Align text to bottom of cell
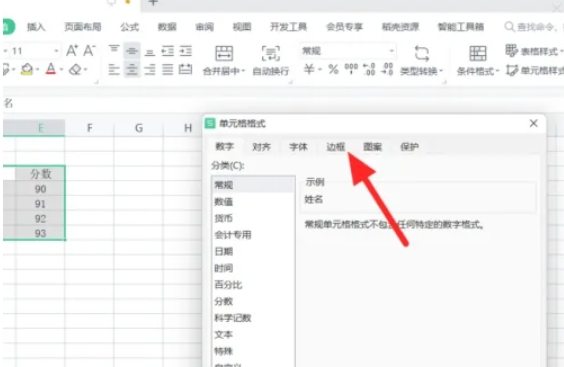This screenshot has width=564, height=367. [150, 51]
